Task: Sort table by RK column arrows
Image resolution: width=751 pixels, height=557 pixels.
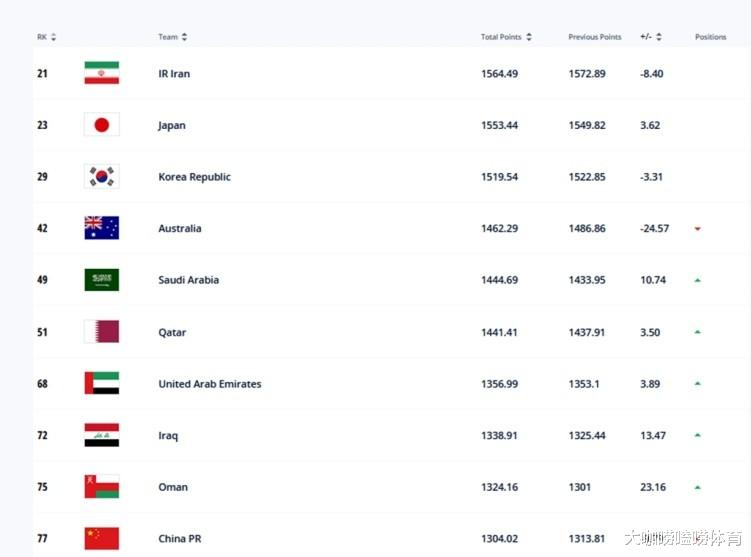Action: pos(54,37)
